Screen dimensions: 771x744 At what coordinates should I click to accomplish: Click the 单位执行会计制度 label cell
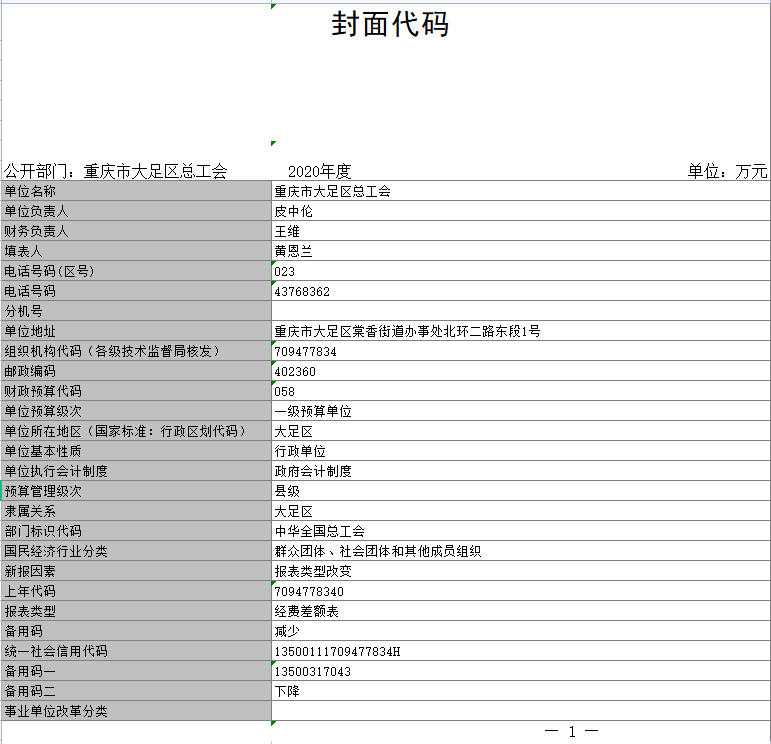[x=136, y=471]
